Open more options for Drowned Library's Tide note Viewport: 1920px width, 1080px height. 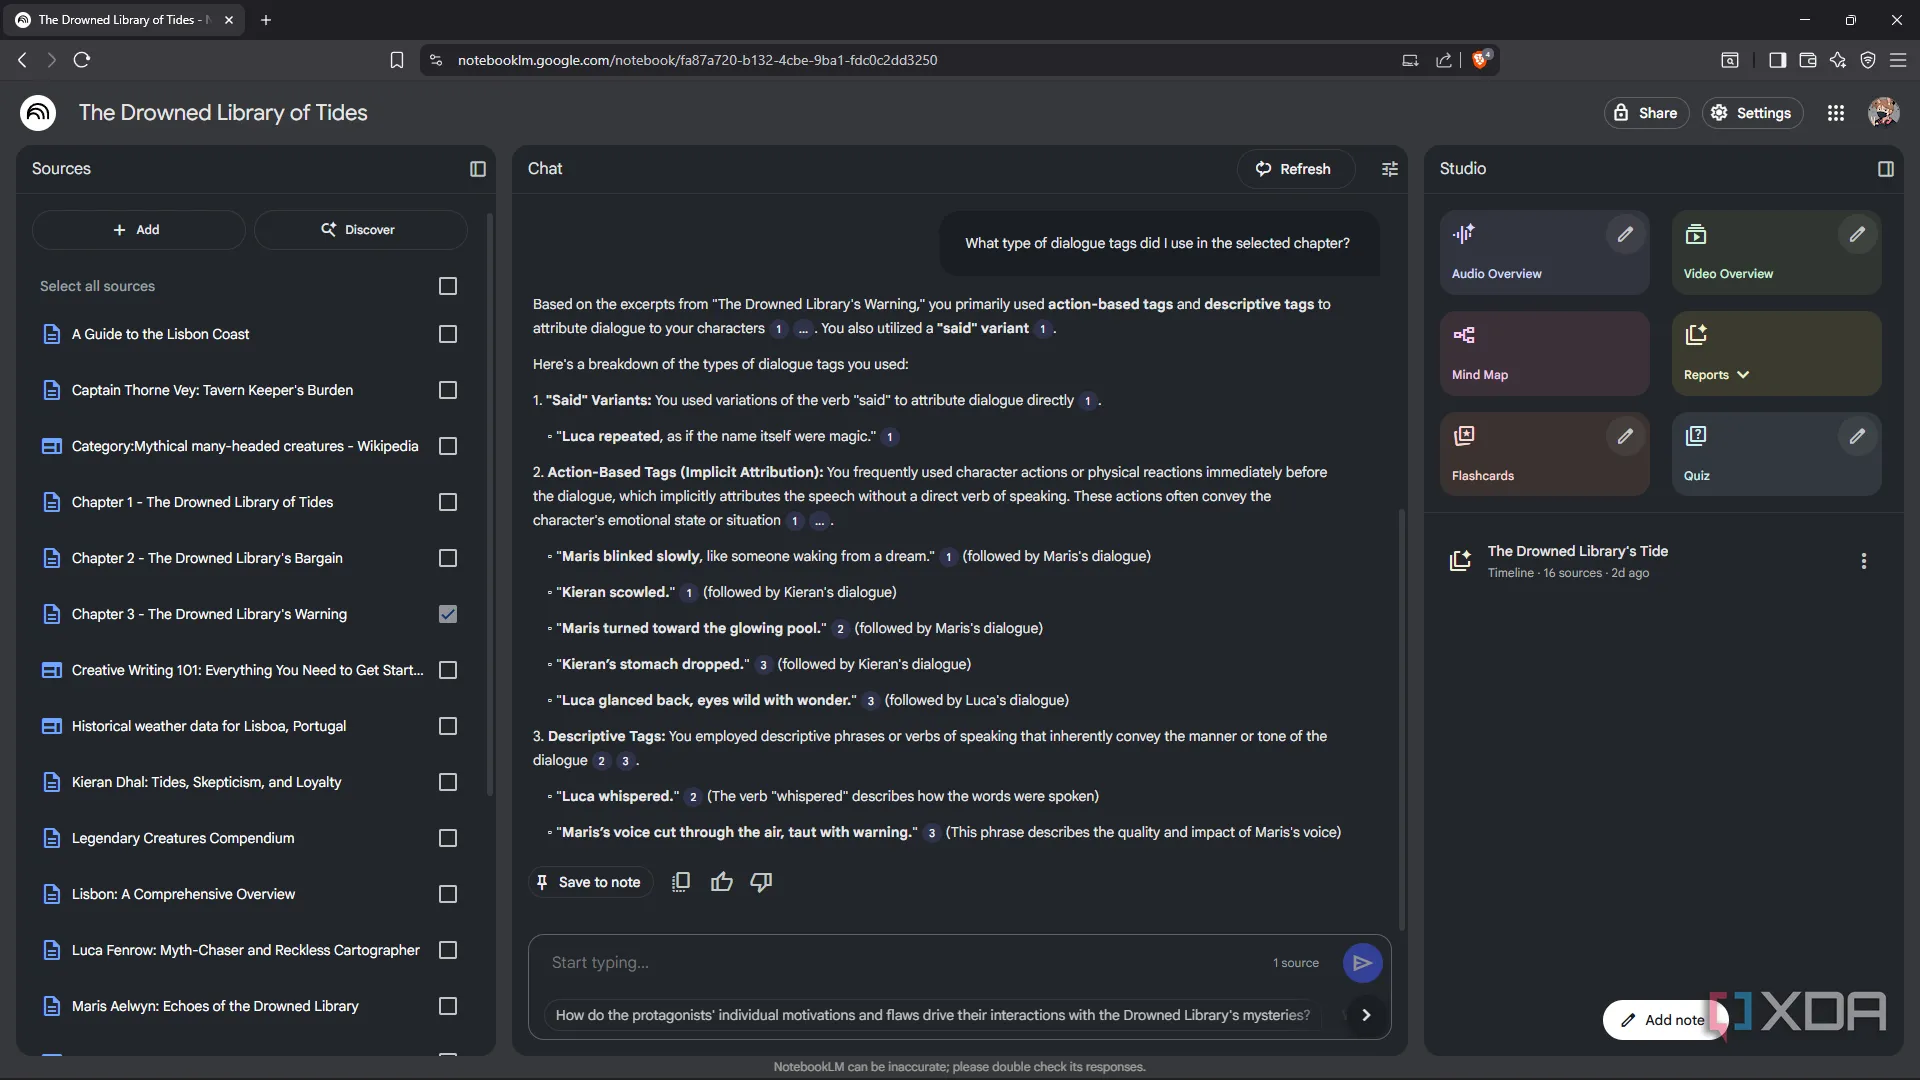click(x=1863, y=561)
